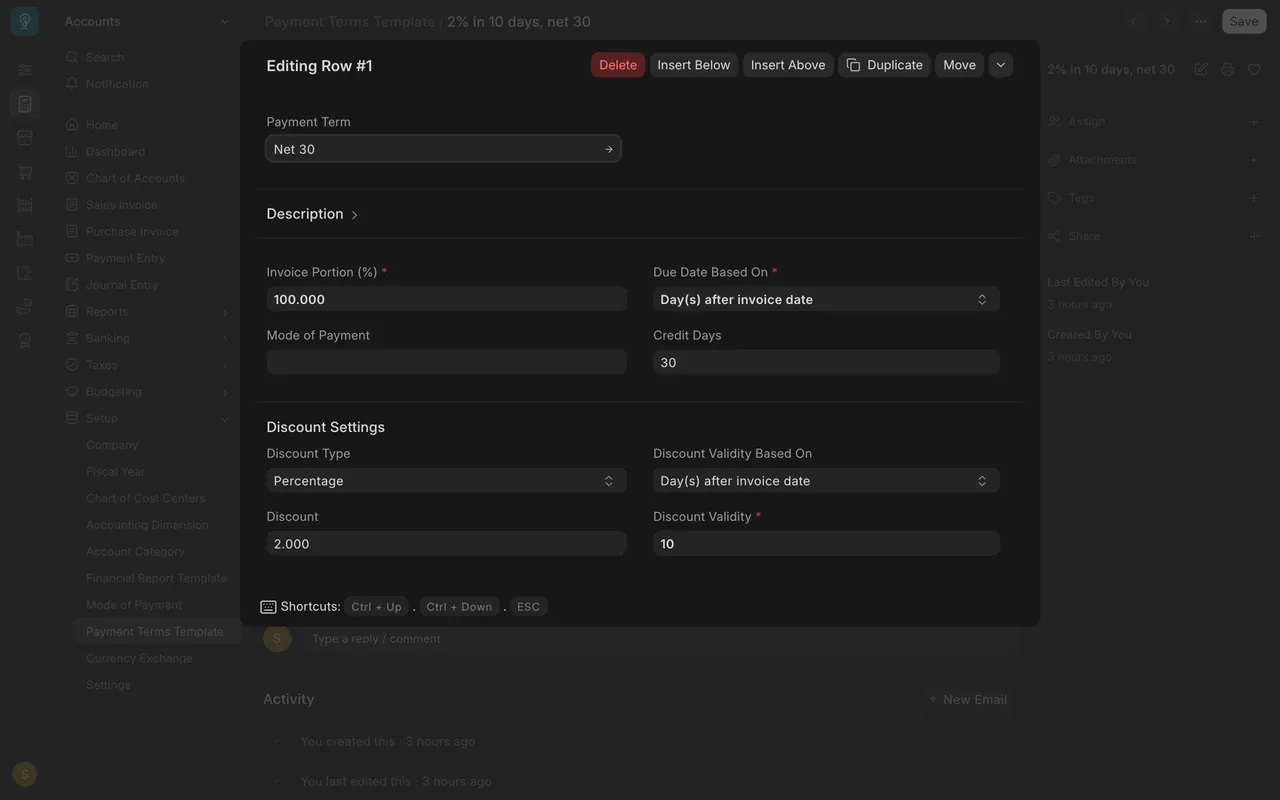Edit the Discount Validity field

[x=826, y=544]
